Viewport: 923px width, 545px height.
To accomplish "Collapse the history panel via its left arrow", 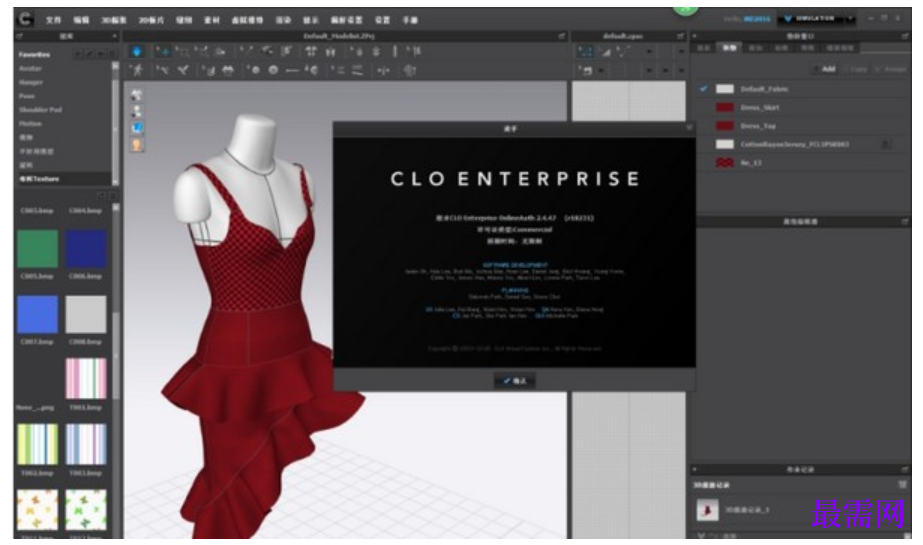I will [x=695, y=470].
